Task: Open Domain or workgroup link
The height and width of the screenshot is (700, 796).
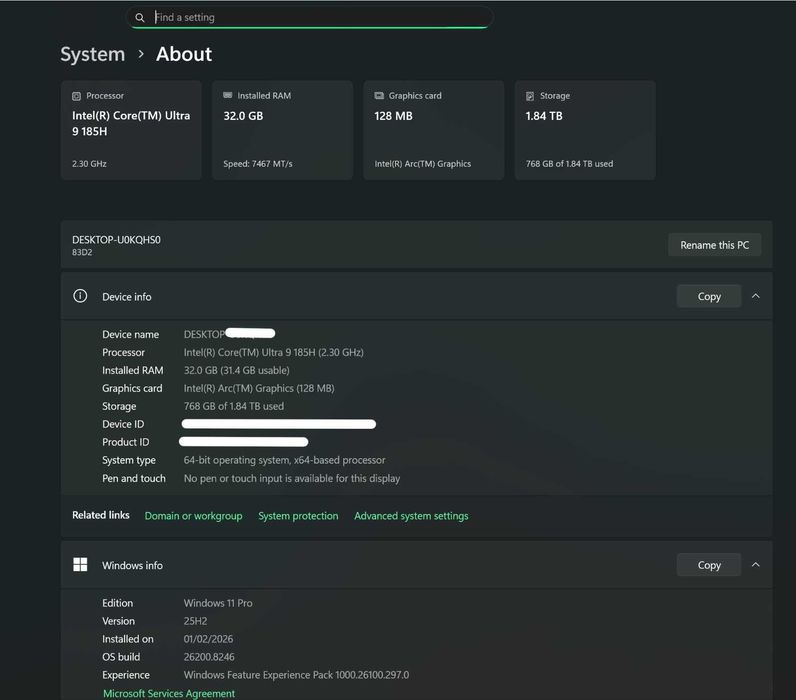Action: [193, 516]
